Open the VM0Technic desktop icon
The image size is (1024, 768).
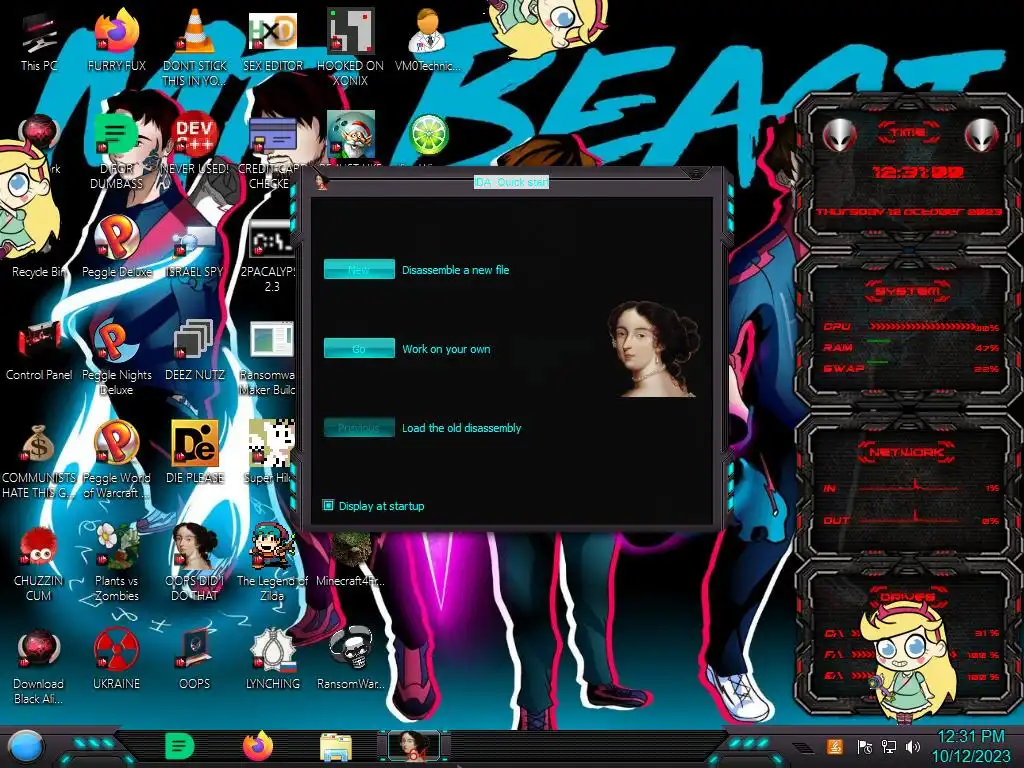(428, 31)
